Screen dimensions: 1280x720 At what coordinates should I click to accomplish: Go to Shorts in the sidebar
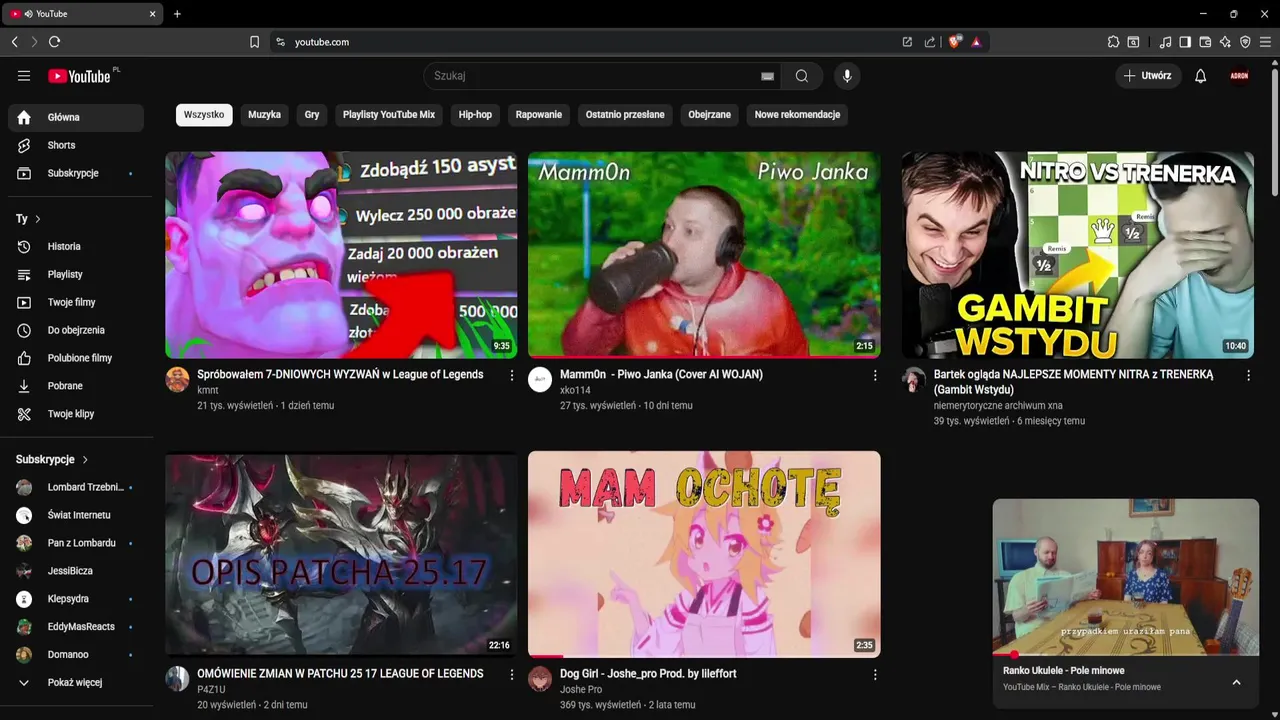76,145
